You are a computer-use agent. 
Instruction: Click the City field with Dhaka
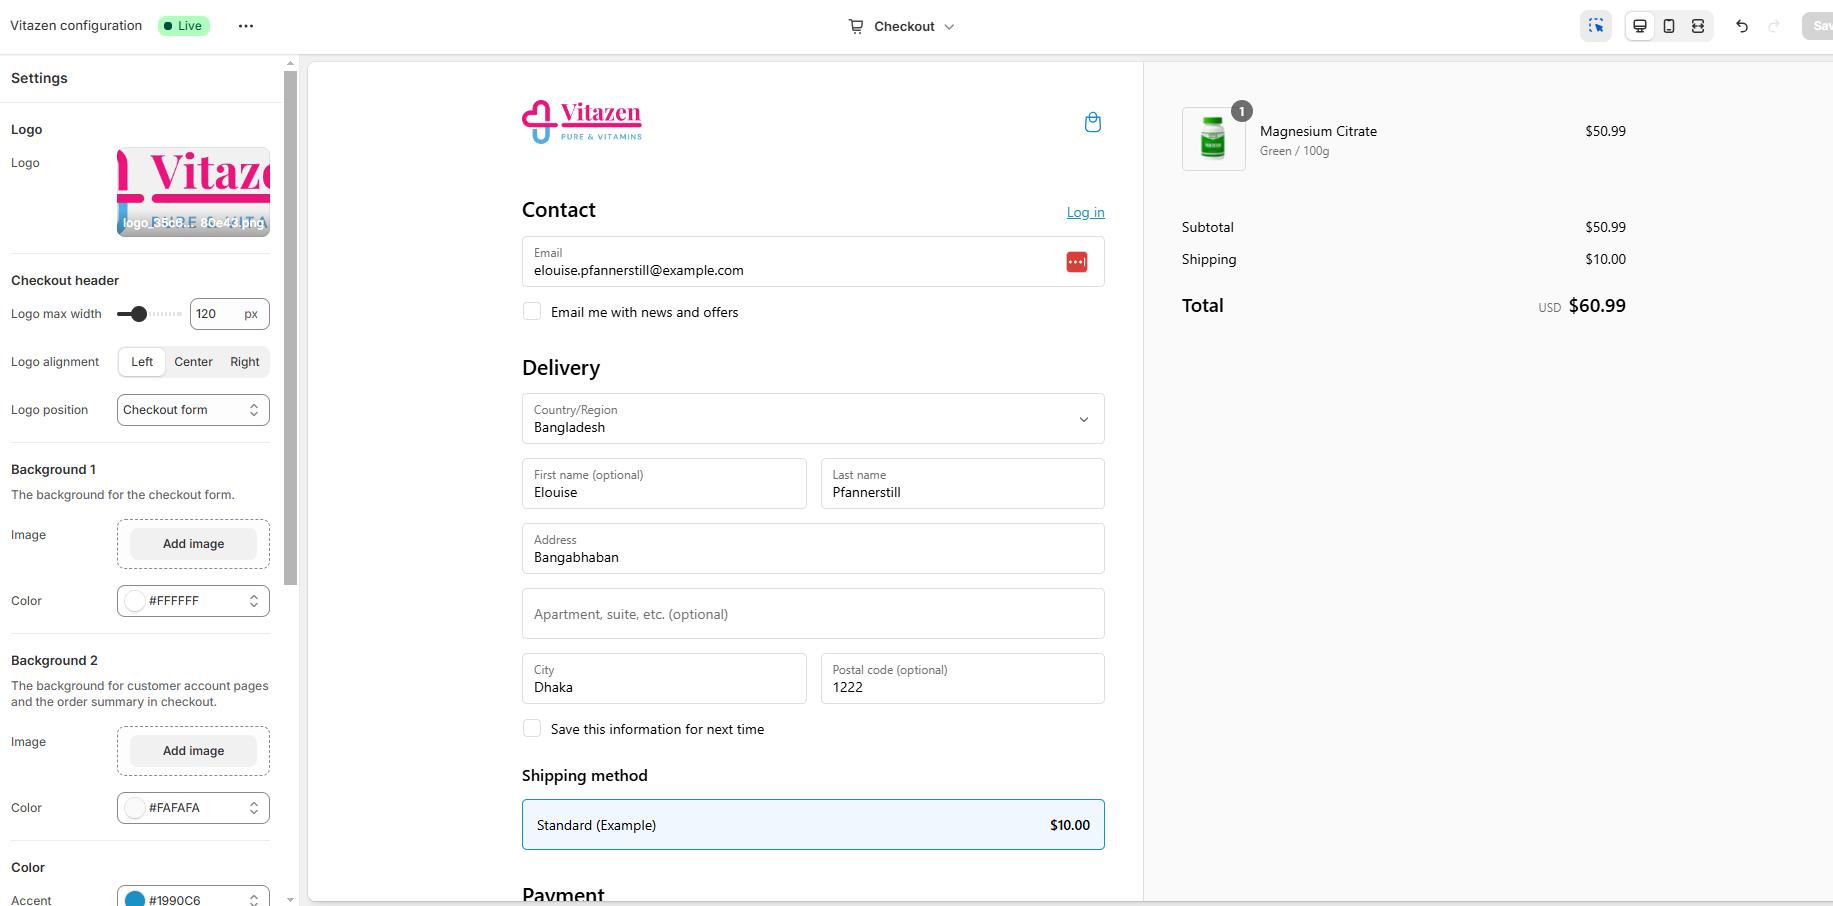click(664, 679)
